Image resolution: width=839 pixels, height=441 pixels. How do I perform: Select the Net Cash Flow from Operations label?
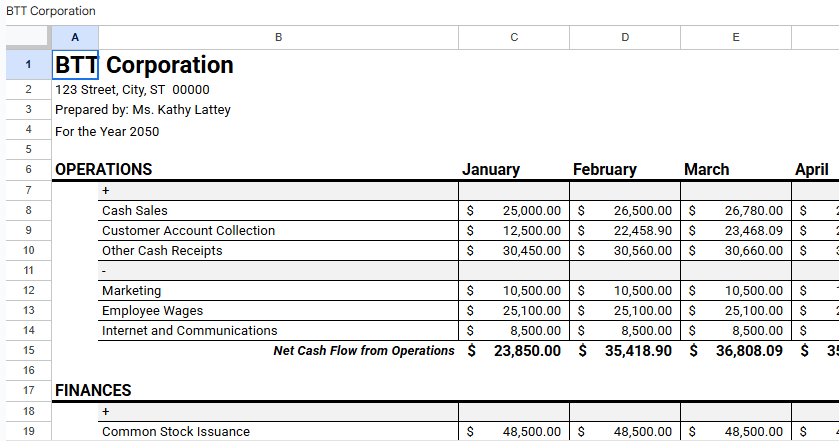tap(364, 351)
